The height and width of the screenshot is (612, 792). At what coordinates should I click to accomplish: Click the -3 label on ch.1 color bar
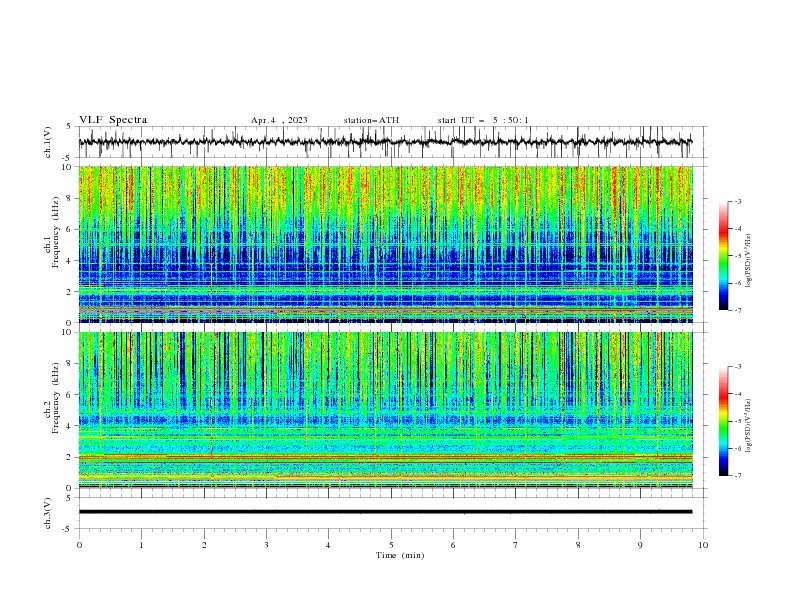pos(738,201)
